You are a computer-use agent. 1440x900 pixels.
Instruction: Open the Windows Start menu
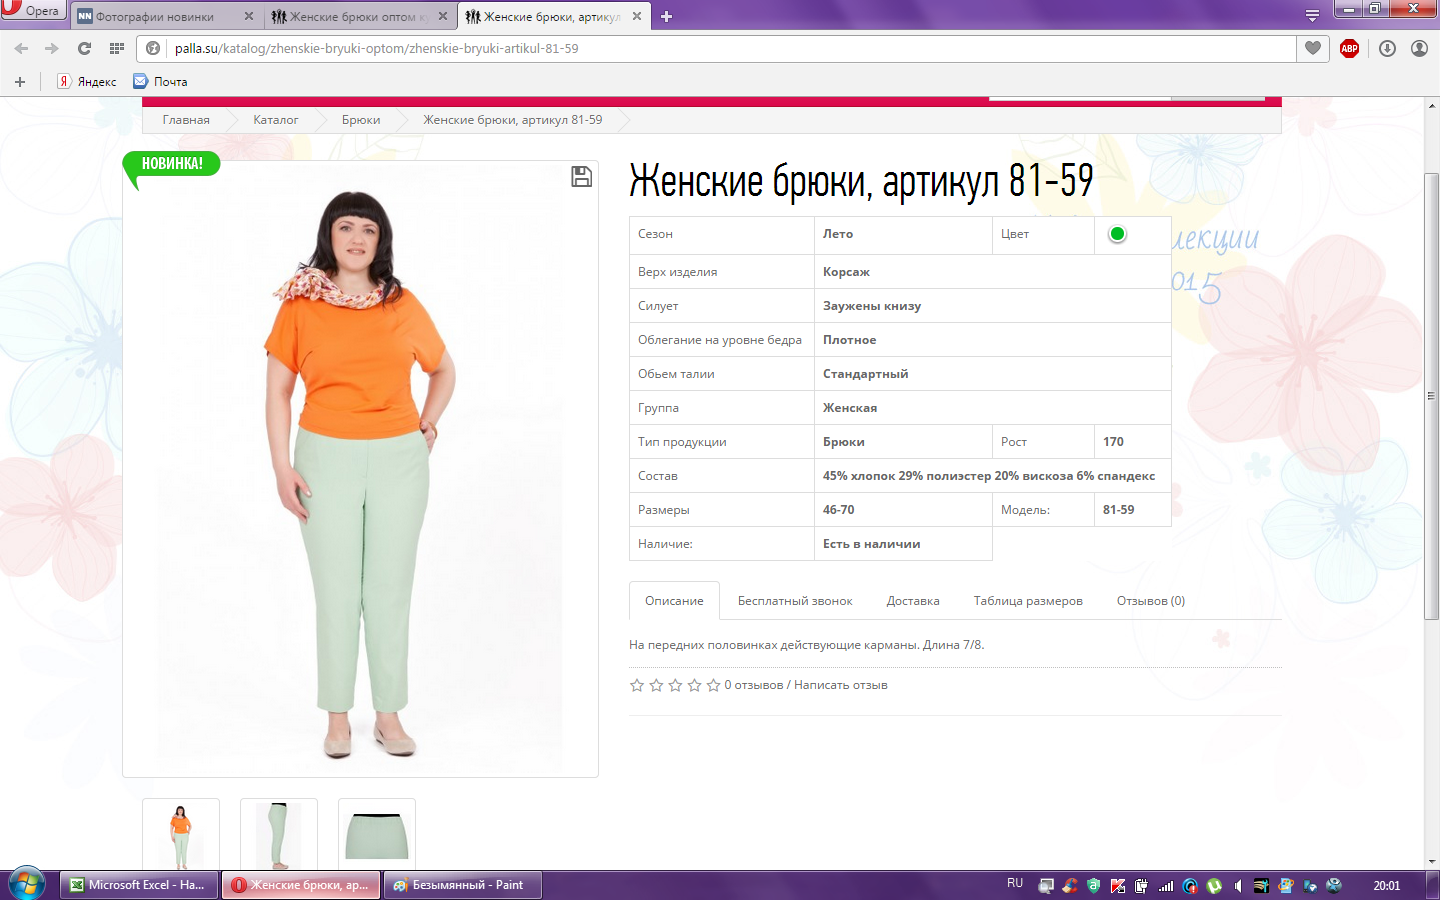coord(26,885)
